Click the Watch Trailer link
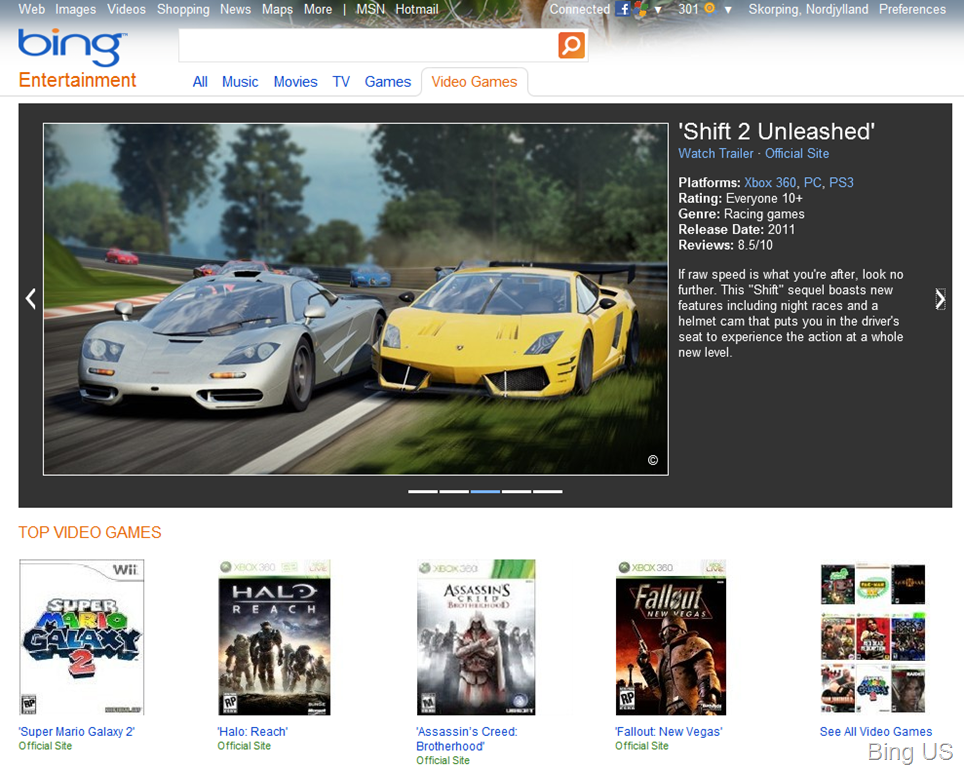The height and width of the screenshot is (768, 964). [716, 154]
